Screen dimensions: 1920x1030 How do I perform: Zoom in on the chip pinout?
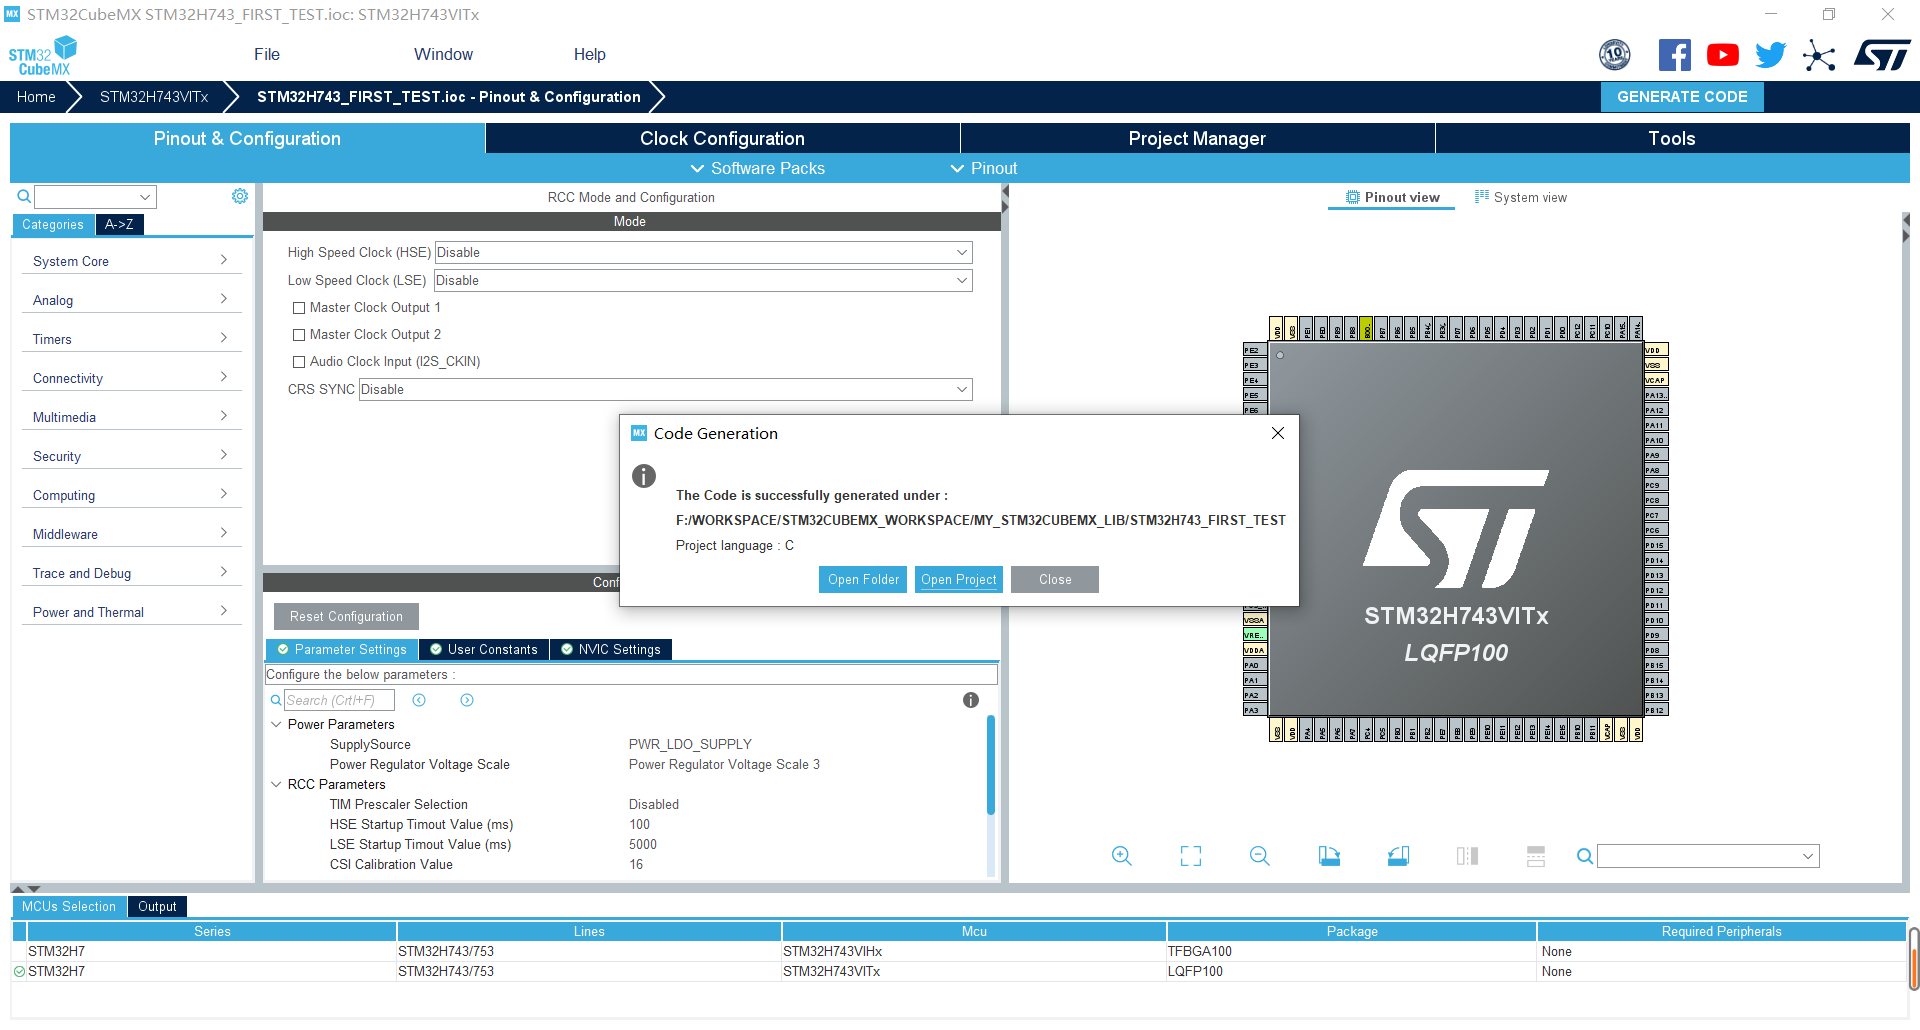pyautogui.click(x=1121, y=856)
